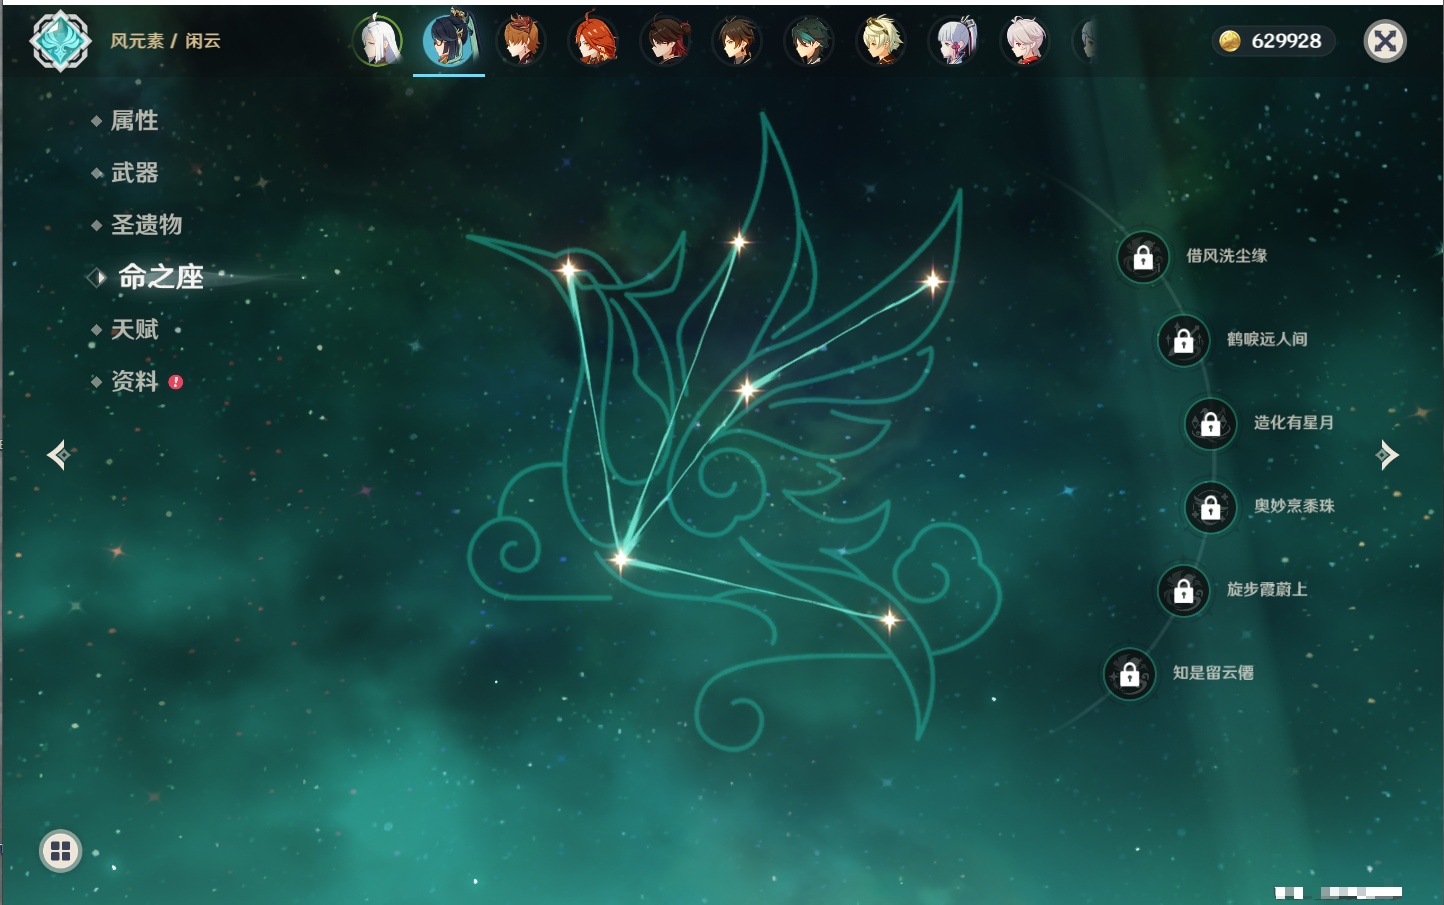Click the star on the crane's tail
Screen dimensions: 1444x905
(889, 620)
